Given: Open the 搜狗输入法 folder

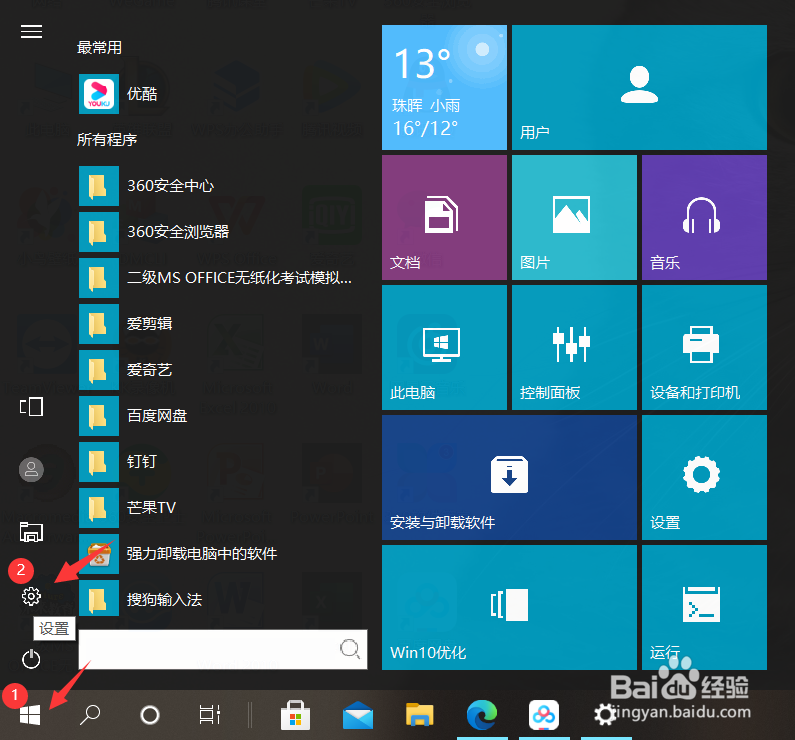Looking at the screenshot, I should coord(223,600).
